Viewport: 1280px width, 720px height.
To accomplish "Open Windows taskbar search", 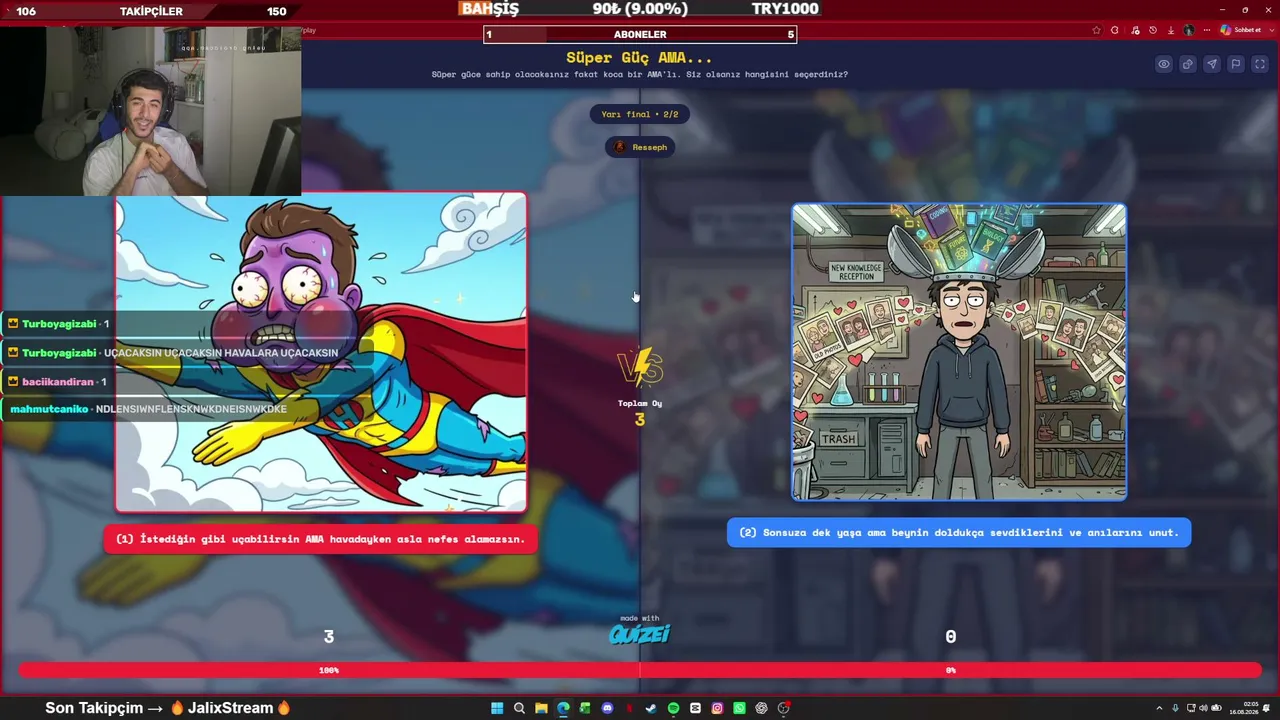I will point(519,708).
